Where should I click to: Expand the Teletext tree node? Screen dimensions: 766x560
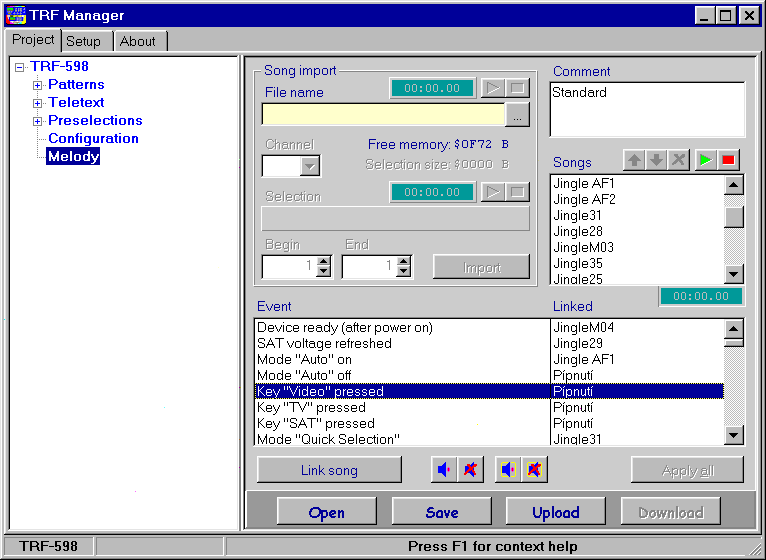tap(38, 103)
